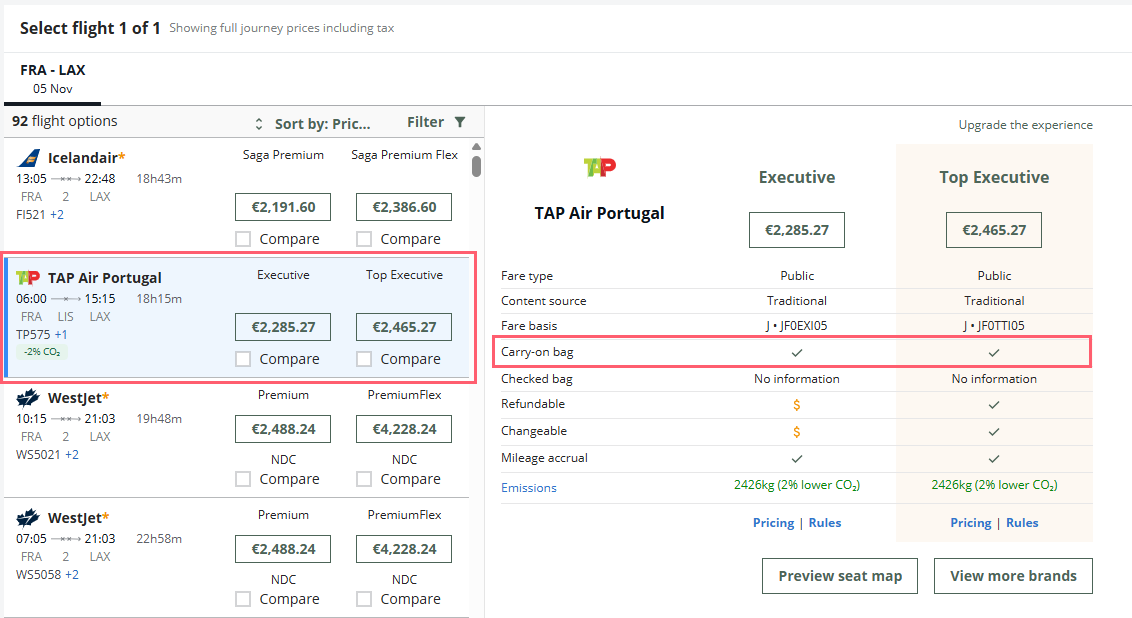The height and width of the screenshot is (618, 1132).
Task: Click the WestJet logo for the 10:15 flight
Action: tap(28, 397)
